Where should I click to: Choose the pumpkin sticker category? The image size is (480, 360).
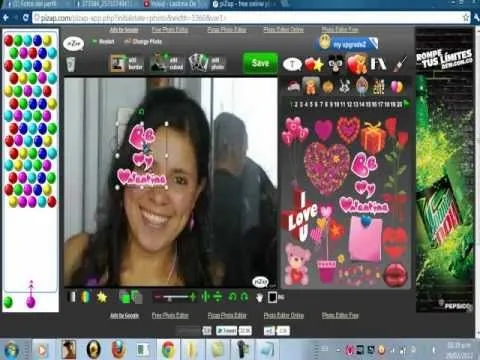tap(328, 87)
